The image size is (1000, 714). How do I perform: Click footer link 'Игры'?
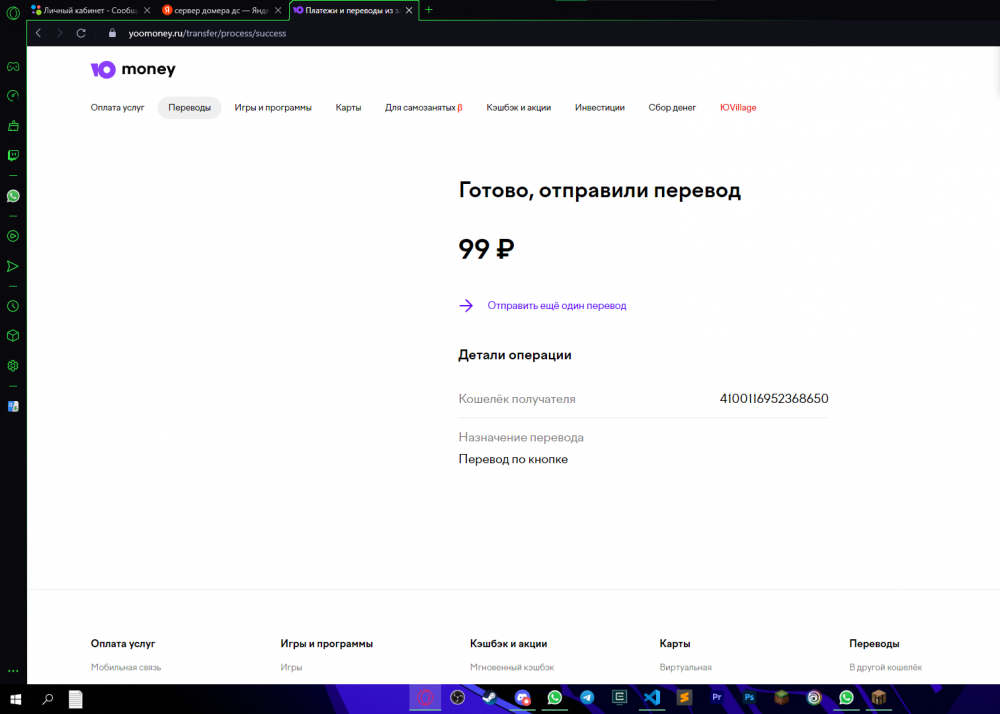click(291, 667)
